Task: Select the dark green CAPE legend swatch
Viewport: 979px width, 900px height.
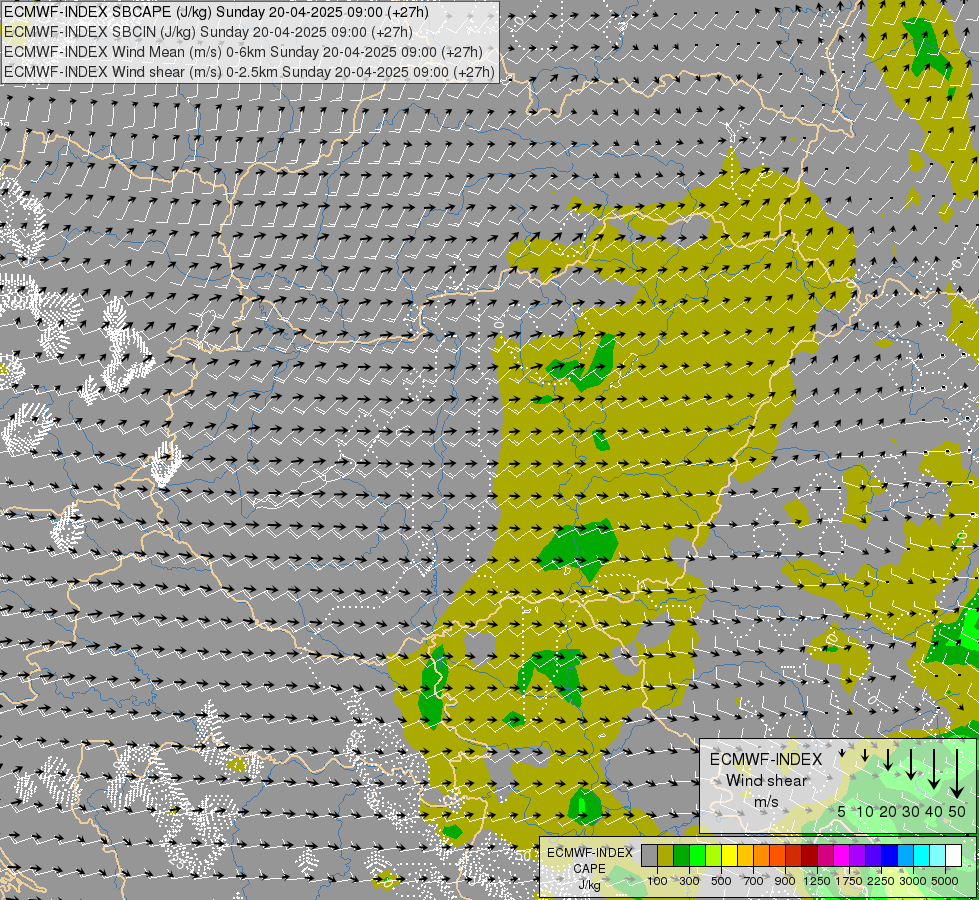Action: [681, 855]
